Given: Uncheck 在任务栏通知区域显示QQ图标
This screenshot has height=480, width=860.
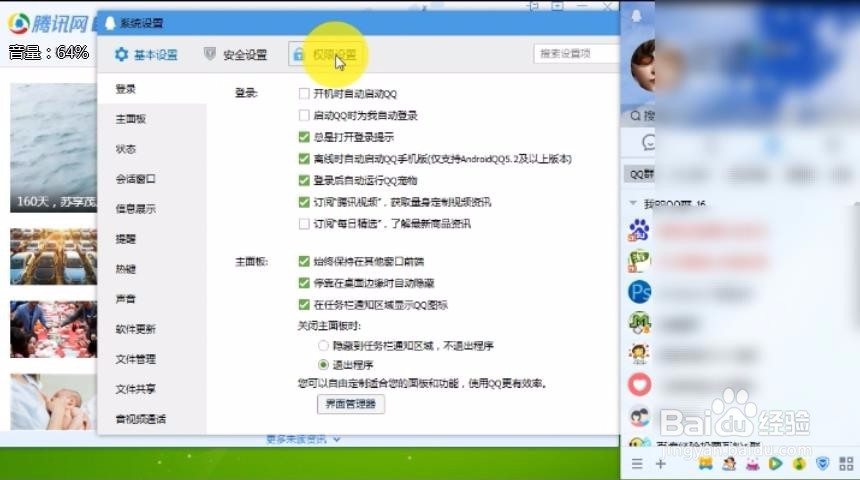Looking at the screenshot, I should [x=304, y=304].
